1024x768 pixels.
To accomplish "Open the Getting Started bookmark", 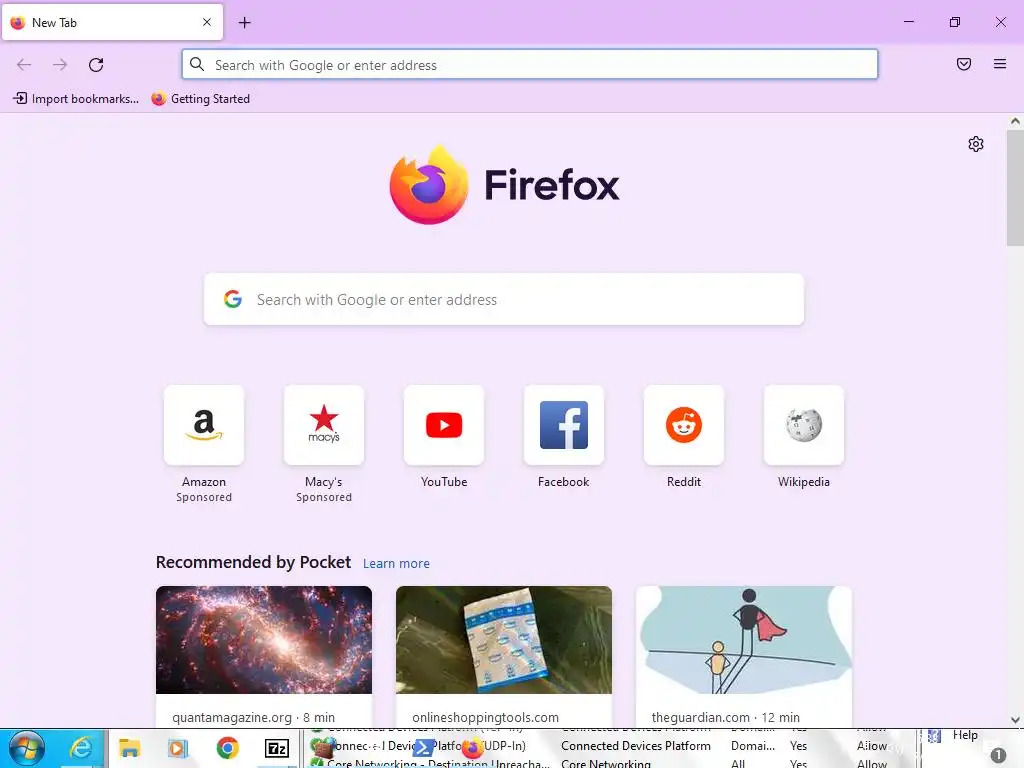I will tap(200, 99).
